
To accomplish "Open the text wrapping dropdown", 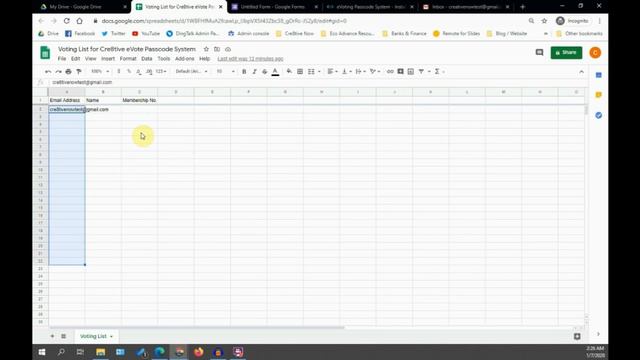I will pos(360,71).
